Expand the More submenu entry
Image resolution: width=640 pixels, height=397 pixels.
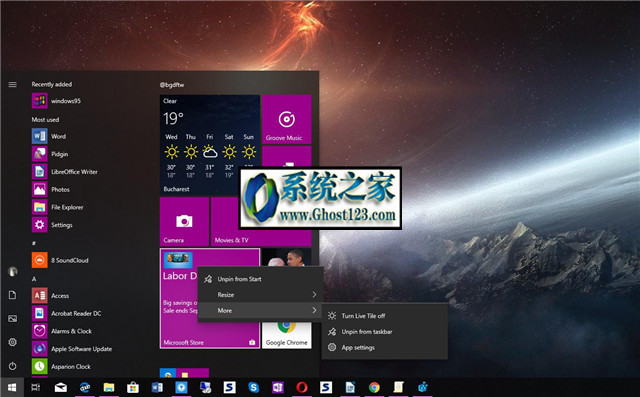coord(260,311)
